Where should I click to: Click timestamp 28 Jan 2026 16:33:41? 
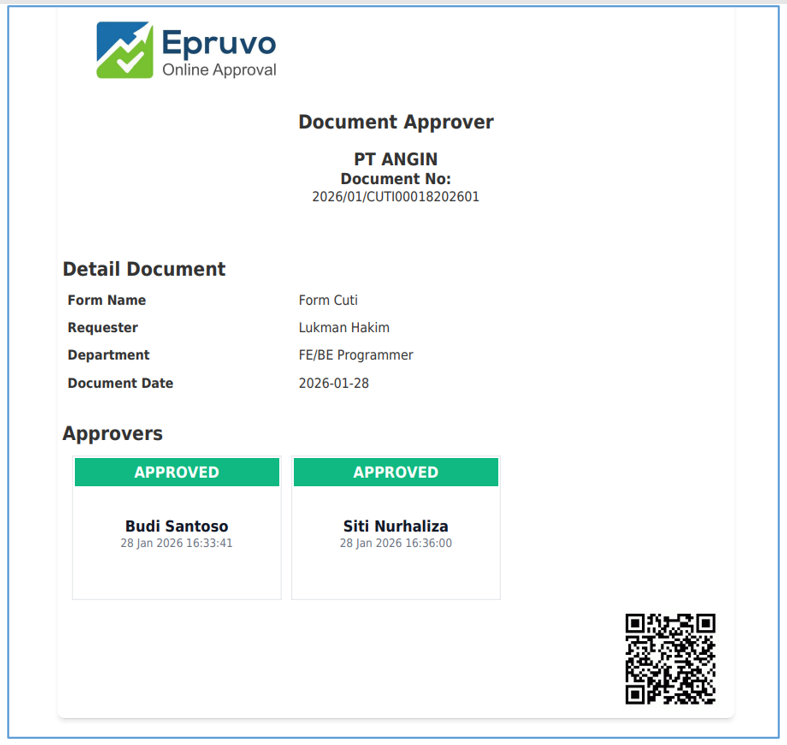(x=177, y=543)
